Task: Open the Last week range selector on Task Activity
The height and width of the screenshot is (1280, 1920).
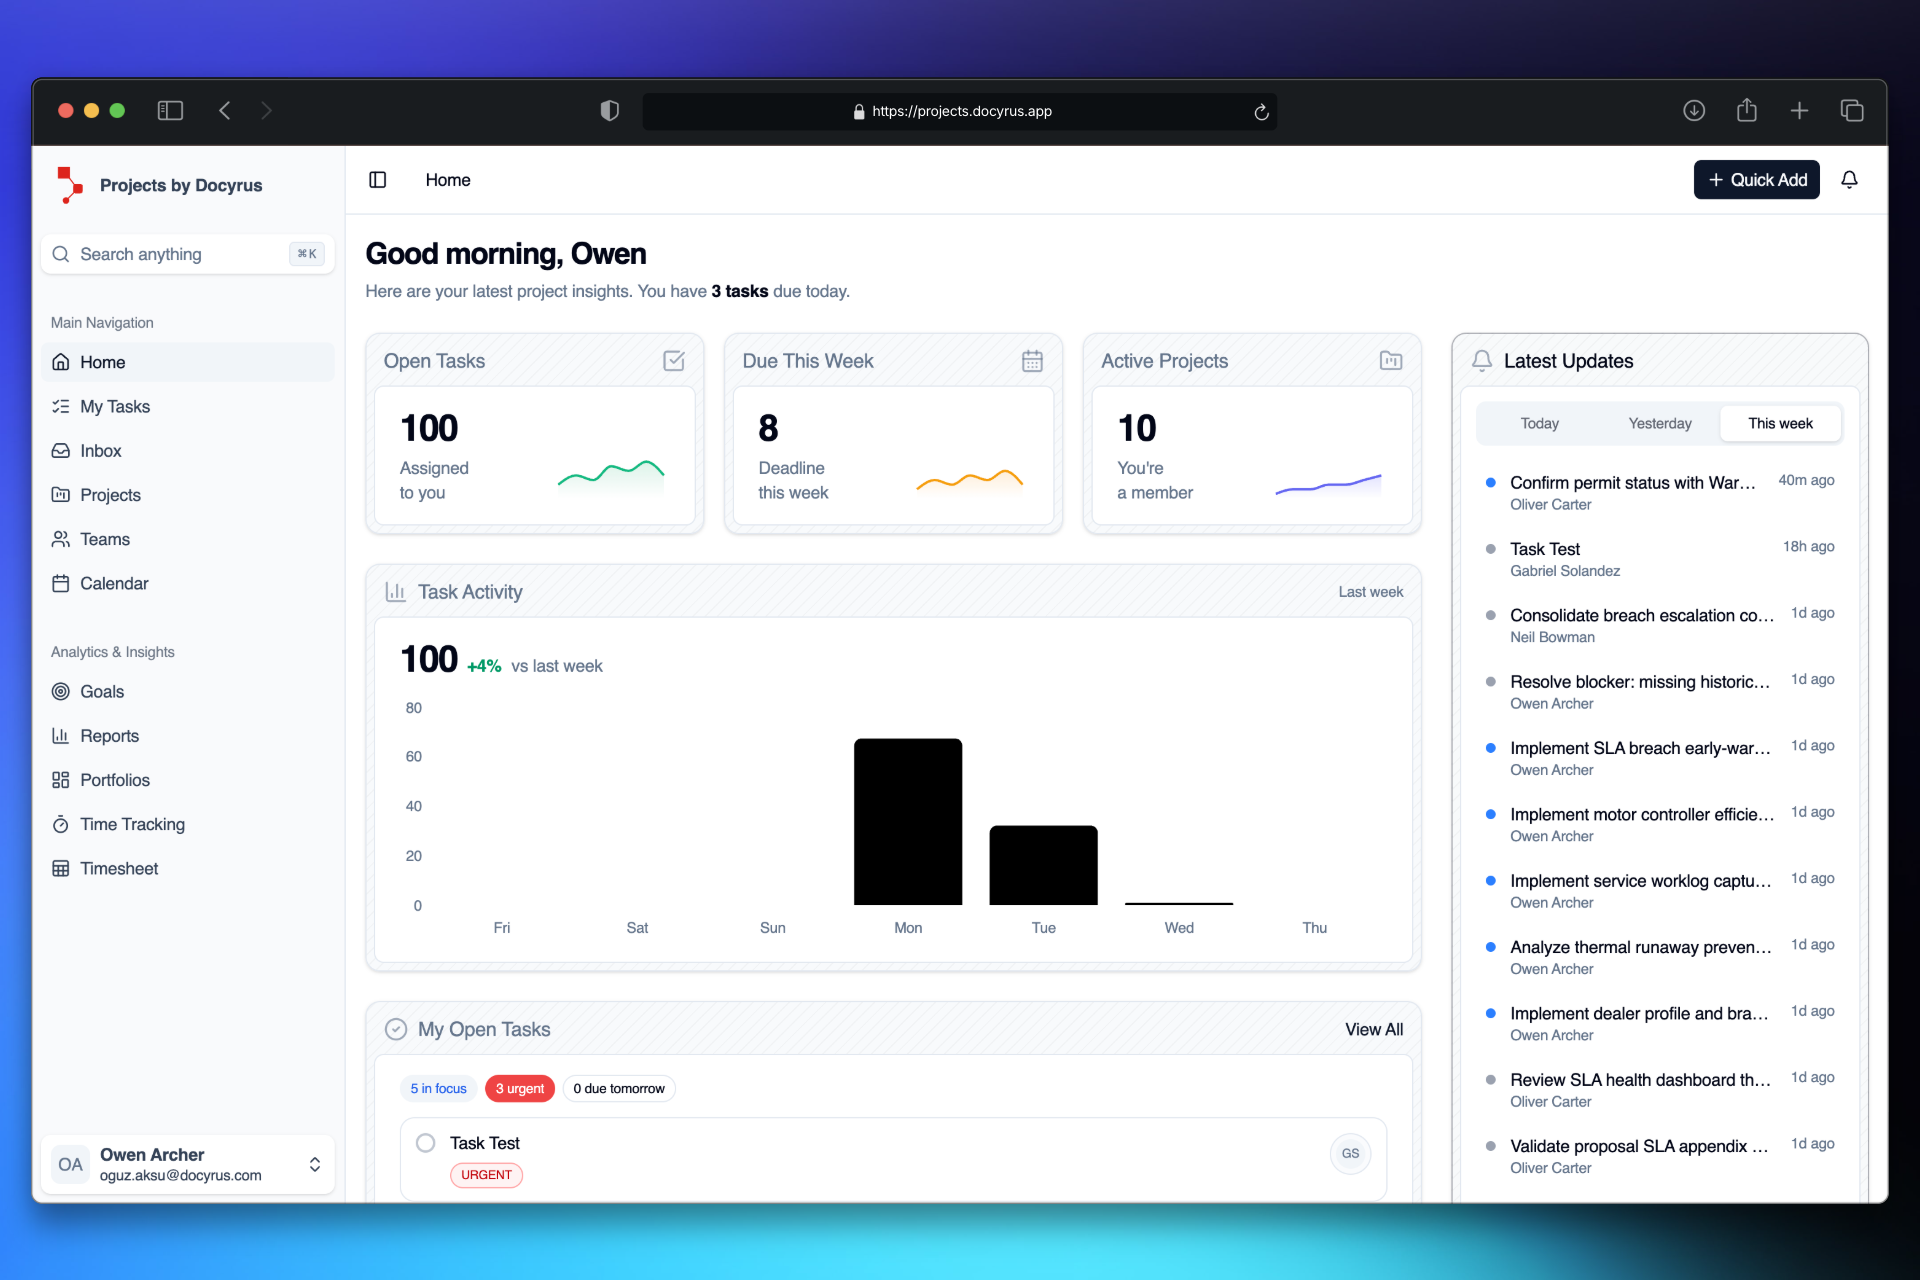Action: tap(1370, 591)
